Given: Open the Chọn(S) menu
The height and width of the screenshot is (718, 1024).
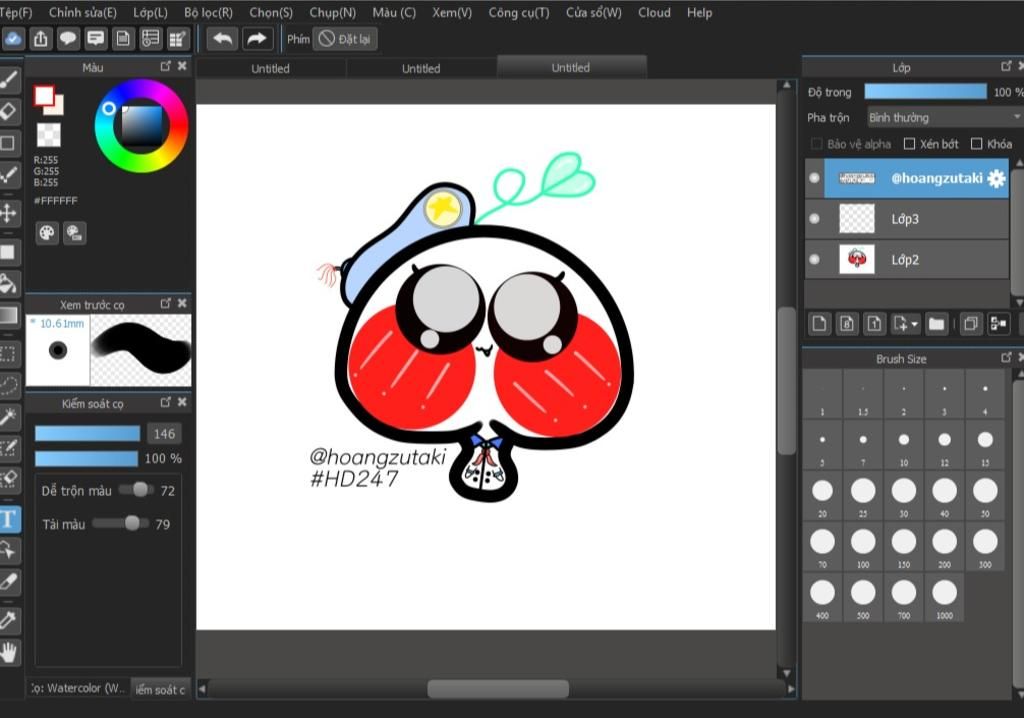Looking at the screenshot, I should 271,12.
